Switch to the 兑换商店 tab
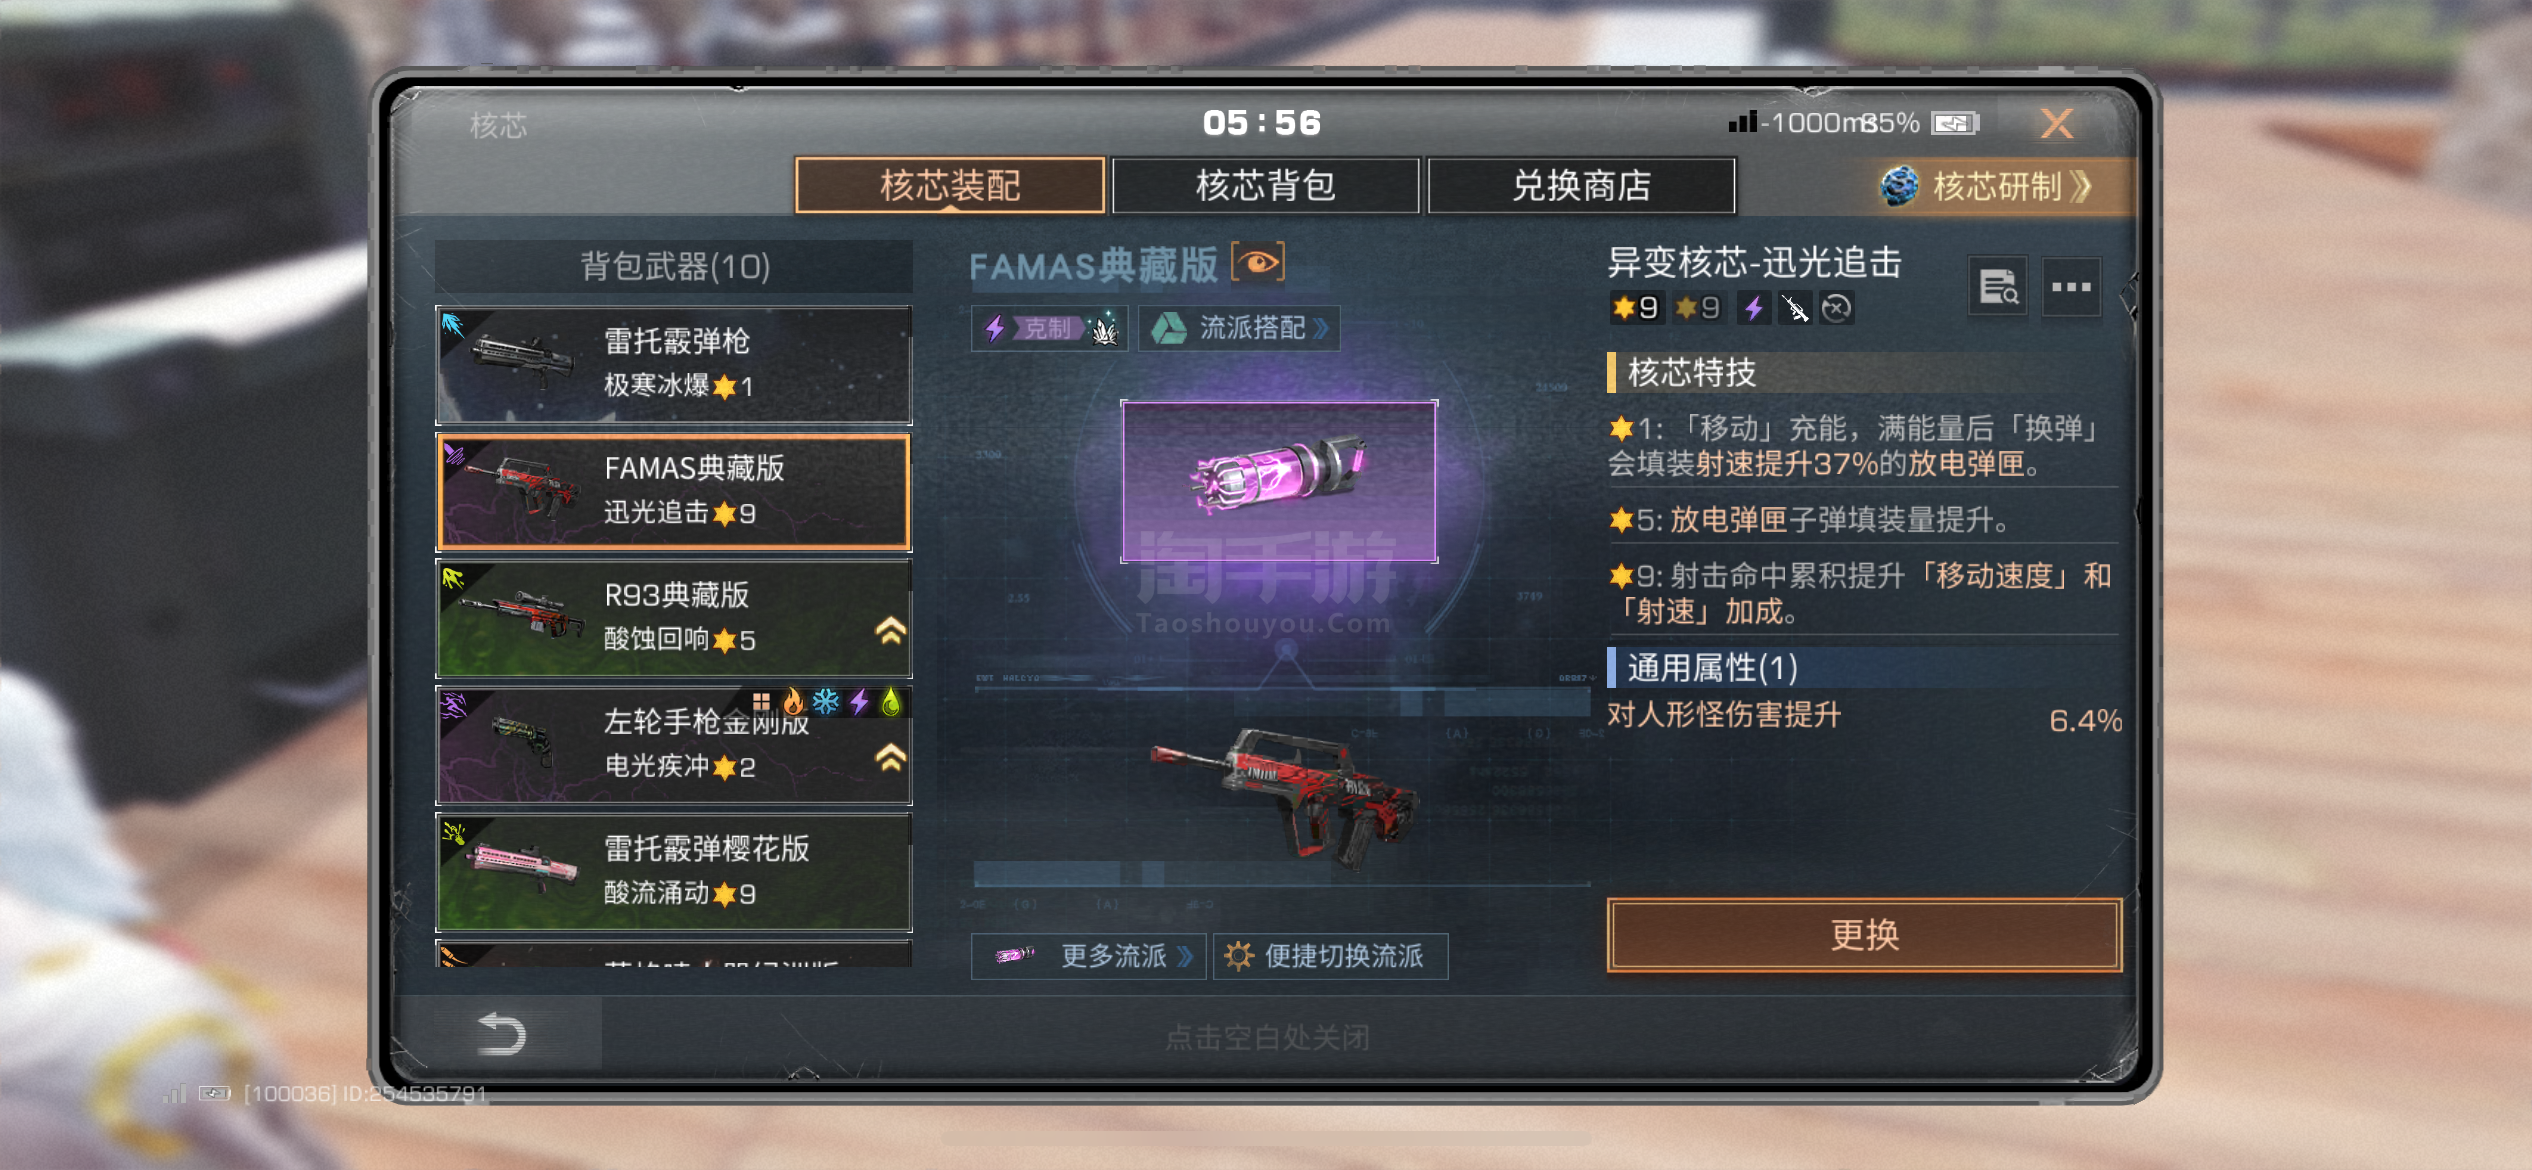The width and height of the screenshot is (2532, 1170). pos(1581,186)
